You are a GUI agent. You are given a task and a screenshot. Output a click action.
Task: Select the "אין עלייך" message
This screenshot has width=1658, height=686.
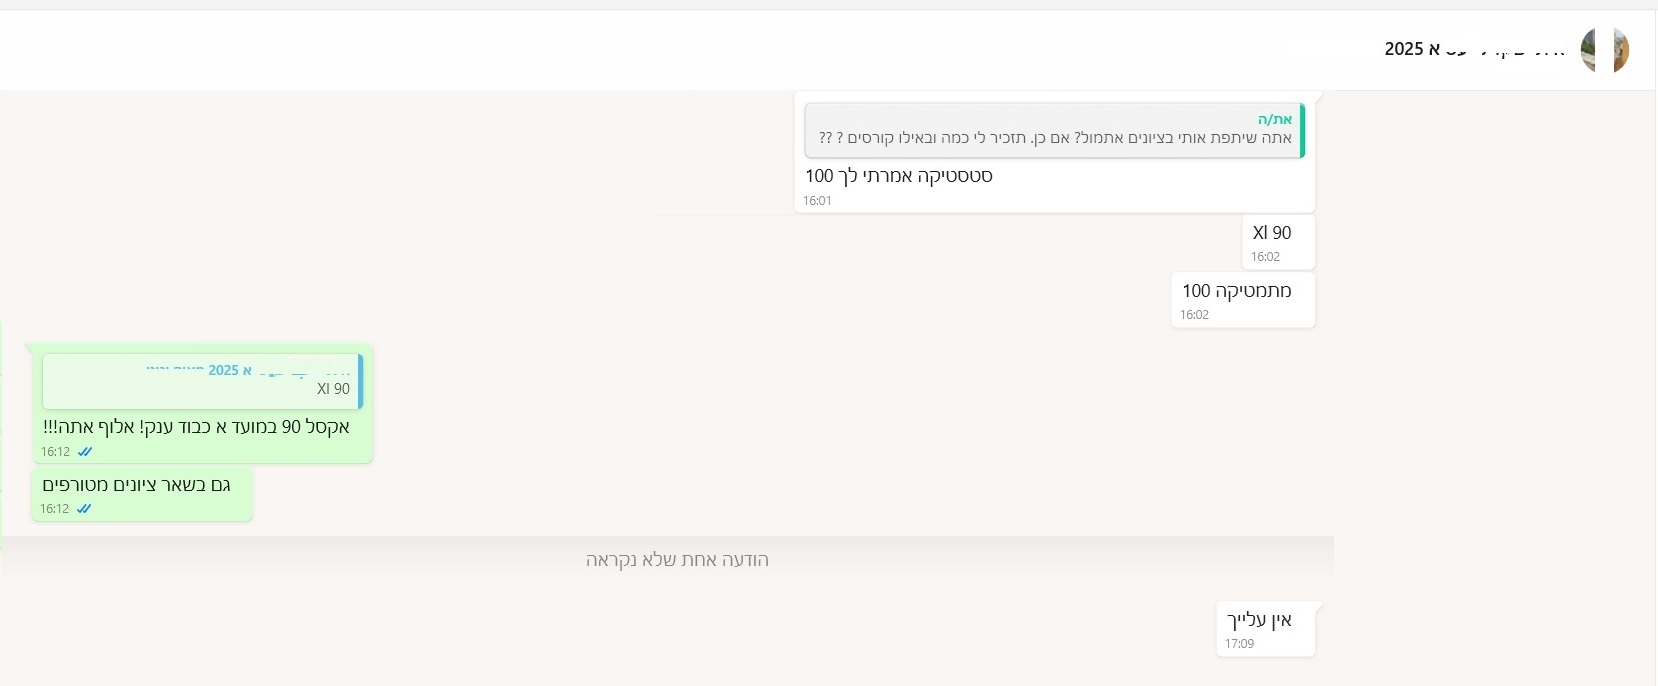coord(1259,620)
